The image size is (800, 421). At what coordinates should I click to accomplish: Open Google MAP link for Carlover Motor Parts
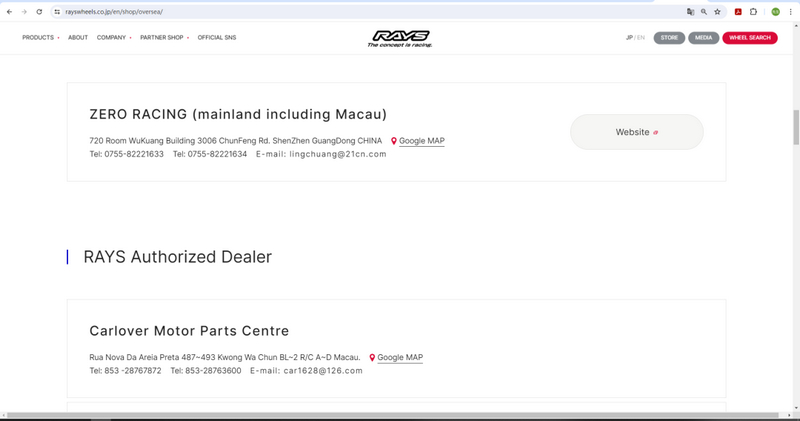point(399,358)
